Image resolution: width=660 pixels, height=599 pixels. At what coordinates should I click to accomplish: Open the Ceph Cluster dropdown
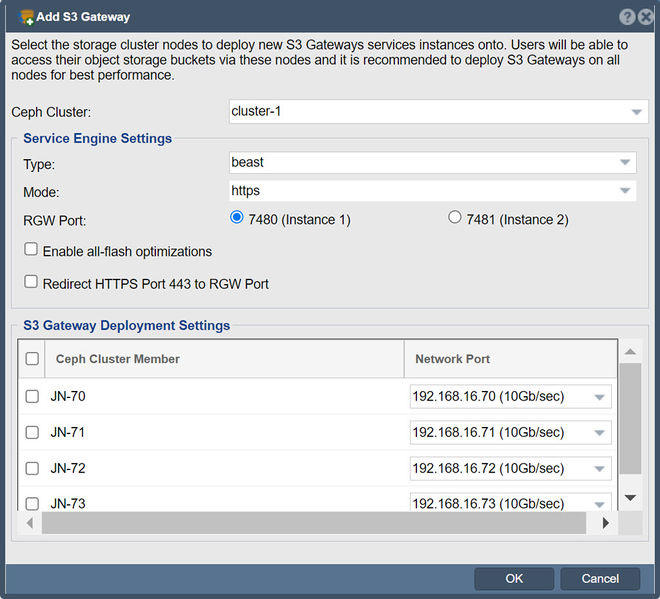(x=438, y=112)
